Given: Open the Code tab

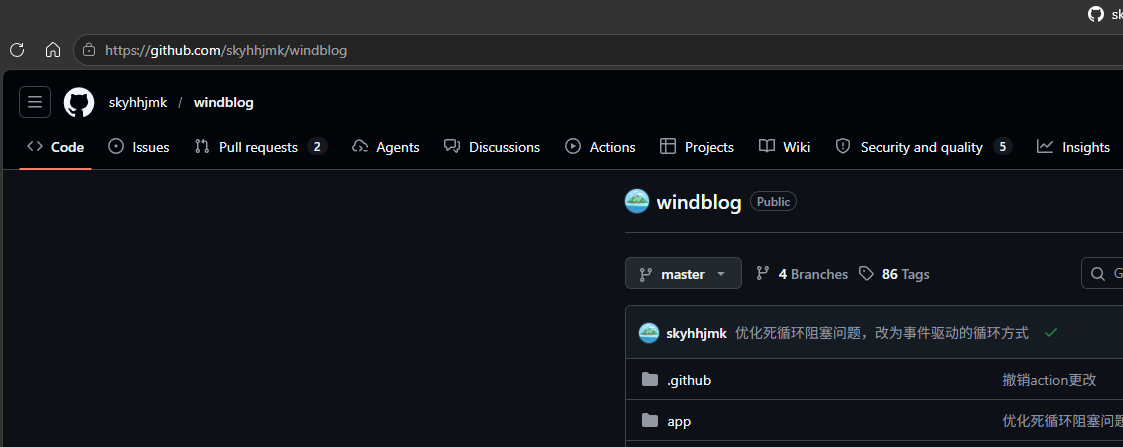Looking at the screenshot, I should [x=56, y=147].
